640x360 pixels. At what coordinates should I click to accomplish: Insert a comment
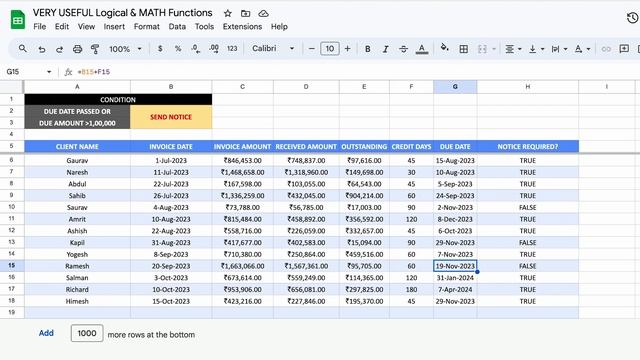pos(624,49)
